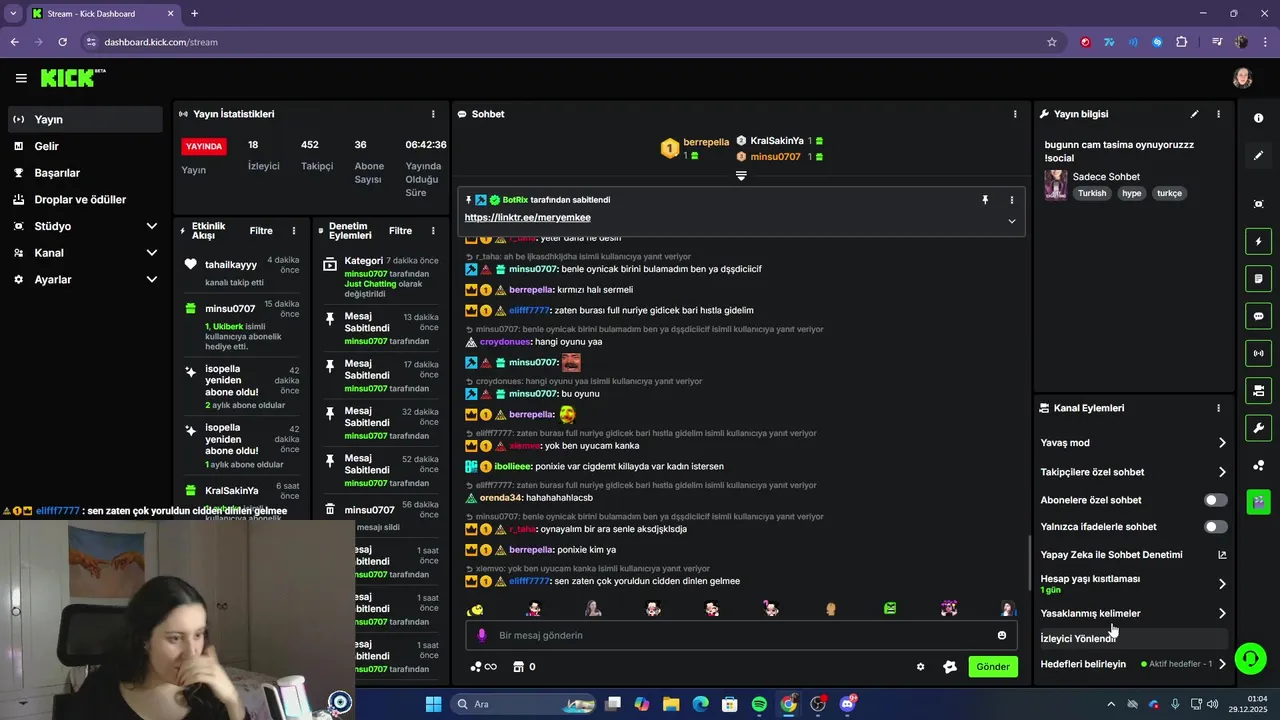Open Yasaklanmış kelimeler settings
The image size is (1280, 720).
[x=1134, y=614]
